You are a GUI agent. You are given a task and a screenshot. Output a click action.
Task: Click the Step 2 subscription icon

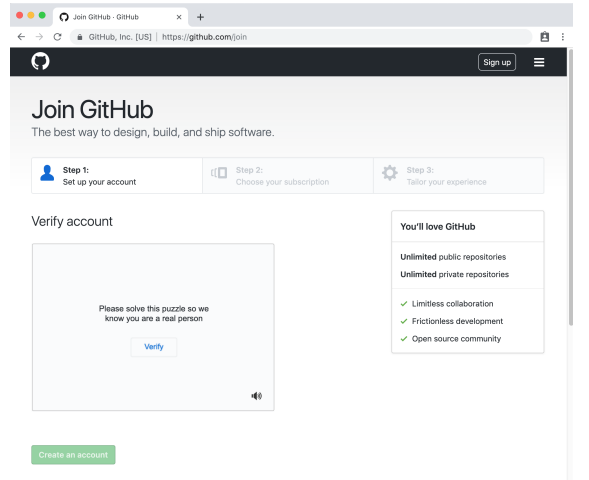coord(219,173)
